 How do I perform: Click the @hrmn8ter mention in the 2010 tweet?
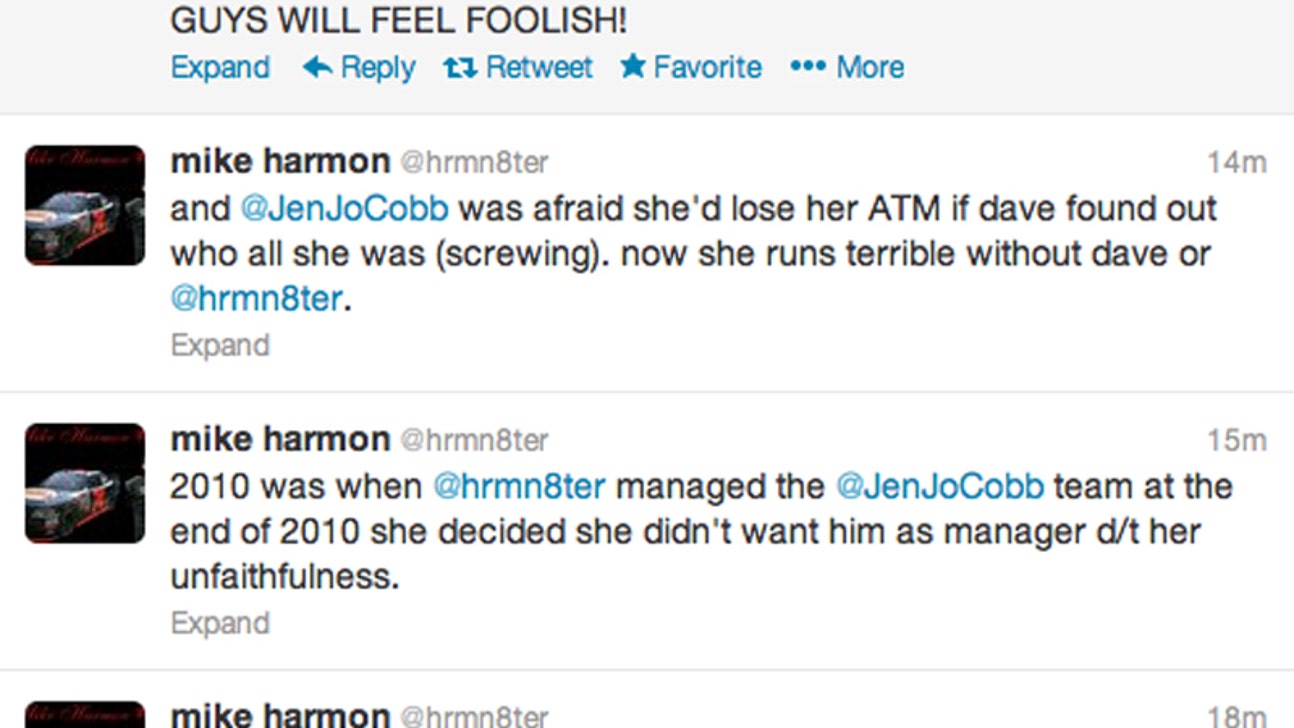518,486
